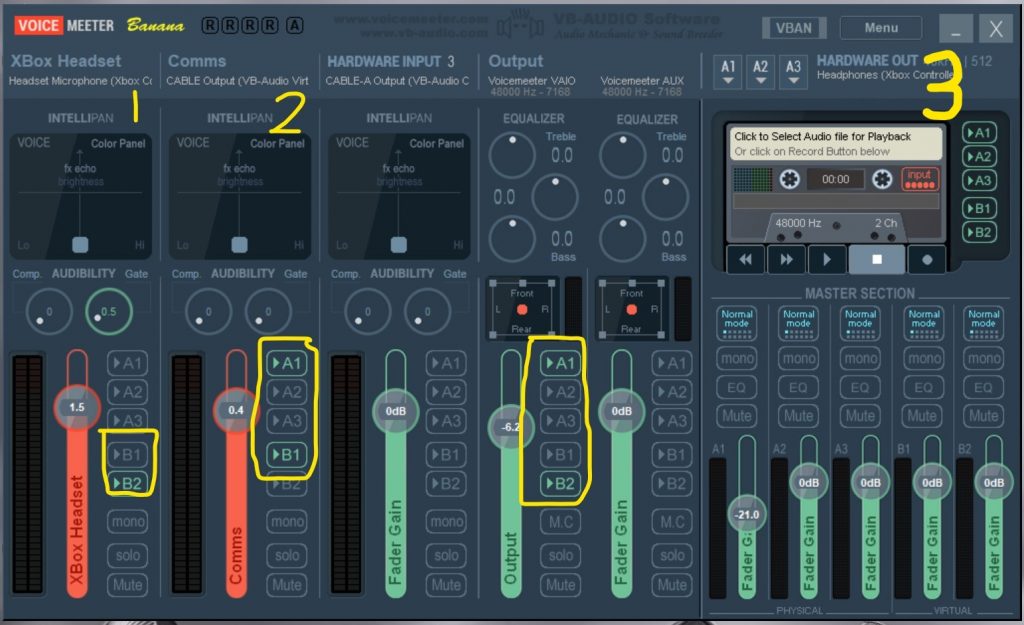Image resolution: width=1024 pixels, height=625 pixels.
Task: Open the A3 hardware out device dropdown
Action: (x=793, y=72)
